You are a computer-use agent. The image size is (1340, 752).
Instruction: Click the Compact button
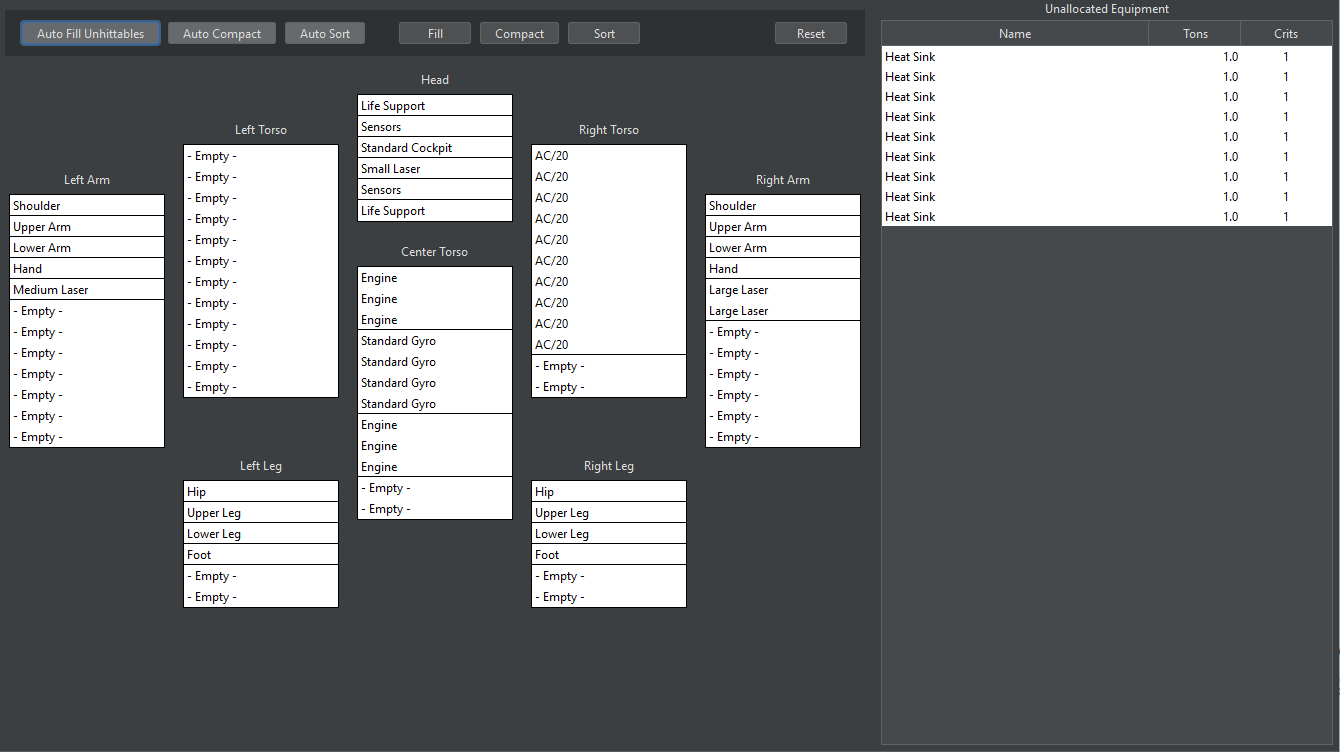coord(520,33)
